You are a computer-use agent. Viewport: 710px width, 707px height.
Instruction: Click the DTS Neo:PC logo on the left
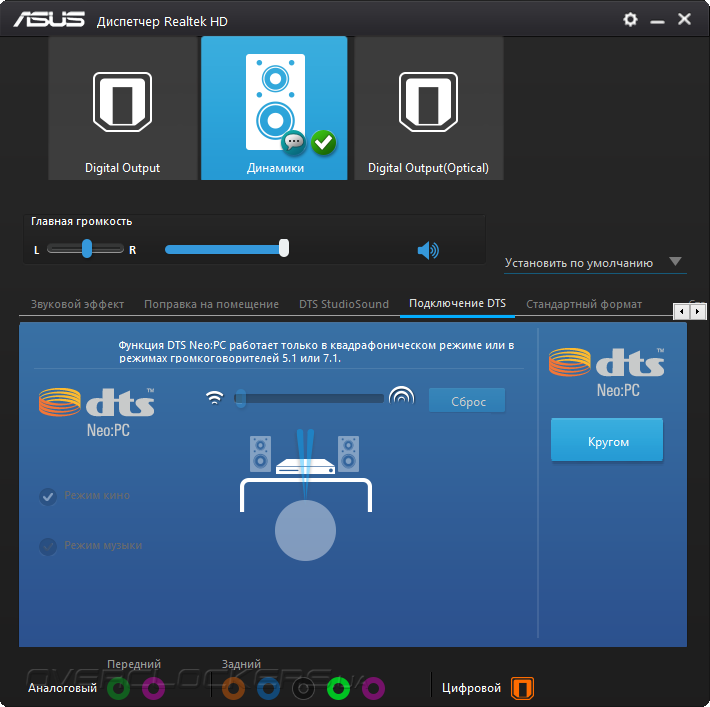tap(96, 412)
